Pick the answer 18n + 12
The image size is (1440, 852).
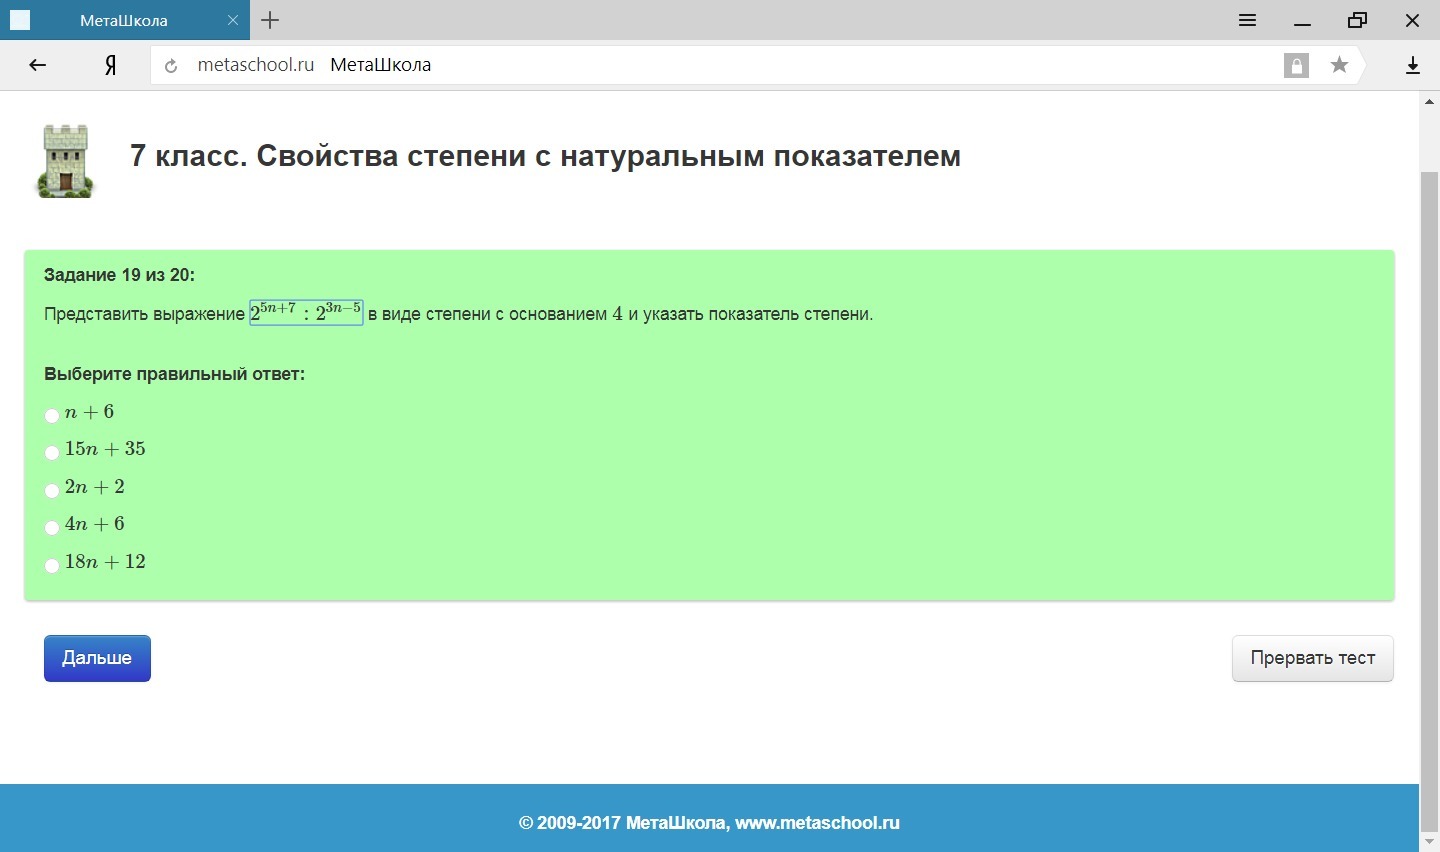(52, 565)
